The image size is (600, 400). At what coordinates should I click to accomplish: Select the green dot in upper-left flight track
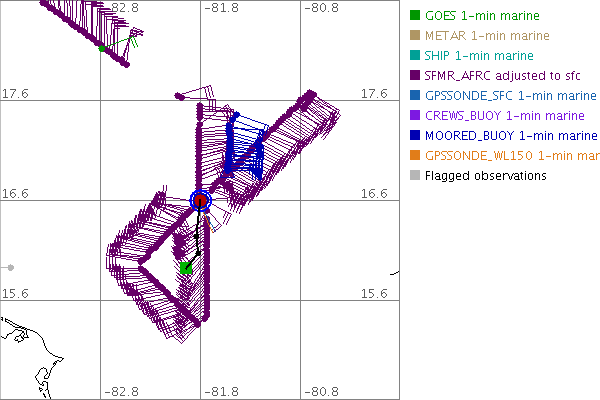pos(102,48)
